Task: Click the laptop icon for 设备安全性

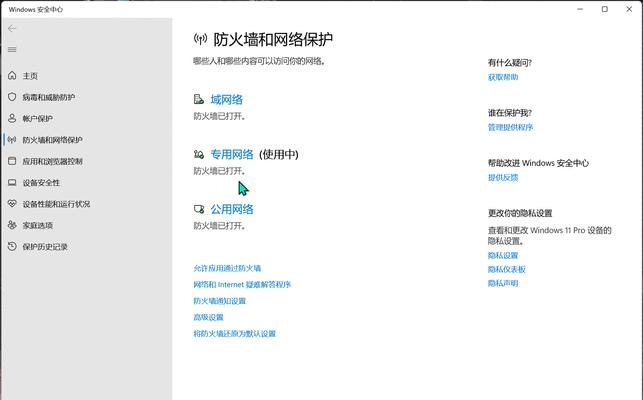Action: [x=12, y=182]
